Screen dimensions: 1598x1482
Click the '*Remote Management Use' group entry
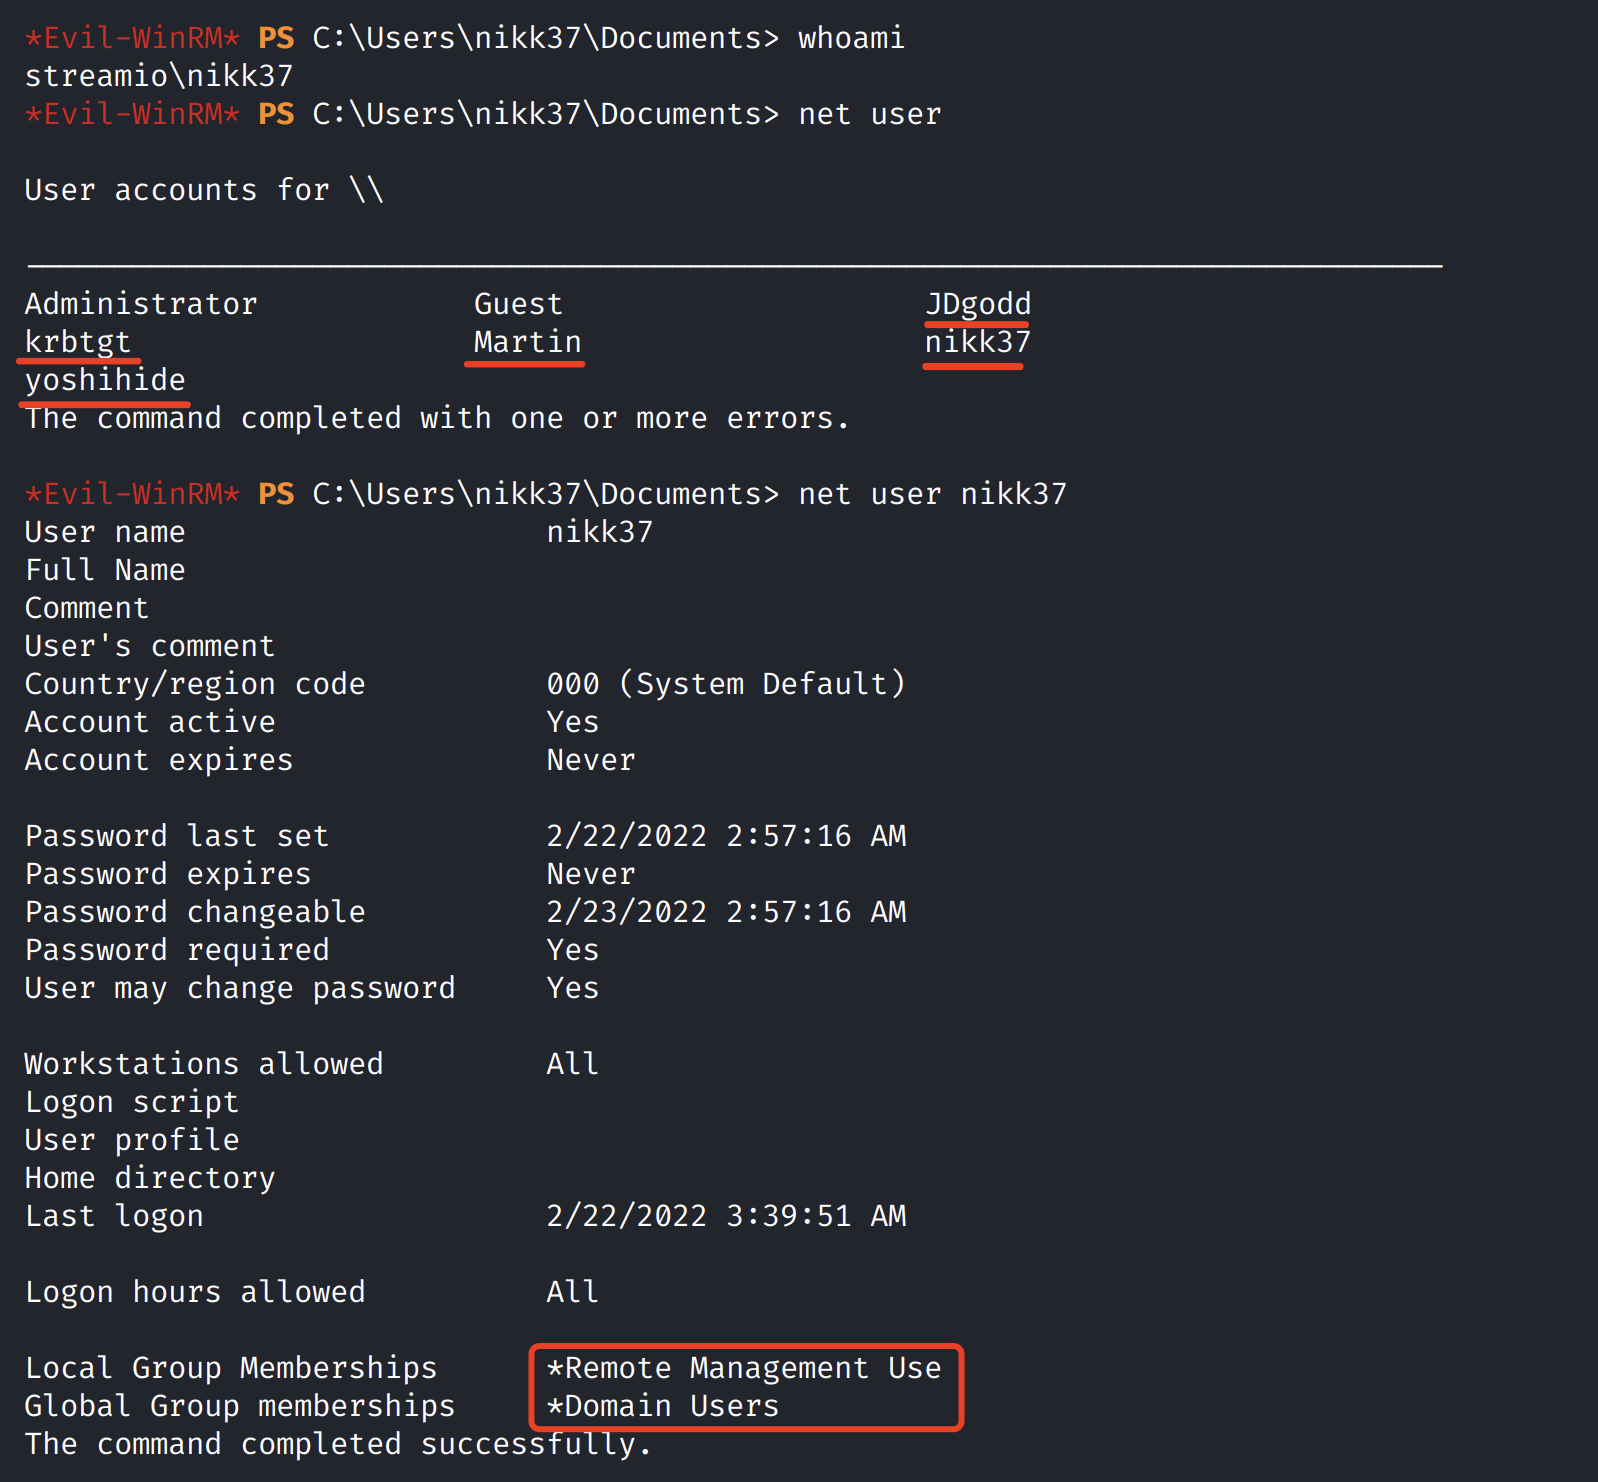[x=744, y=1368]
